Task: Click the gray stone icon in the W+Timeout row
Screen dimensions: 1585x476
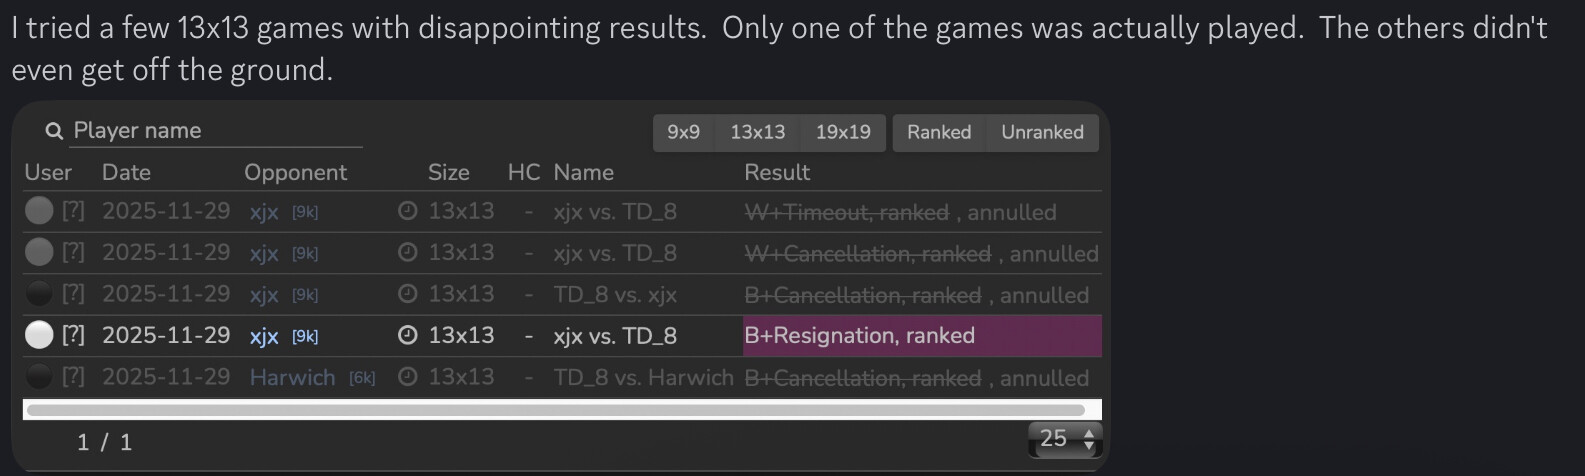Action: (39, 211)
